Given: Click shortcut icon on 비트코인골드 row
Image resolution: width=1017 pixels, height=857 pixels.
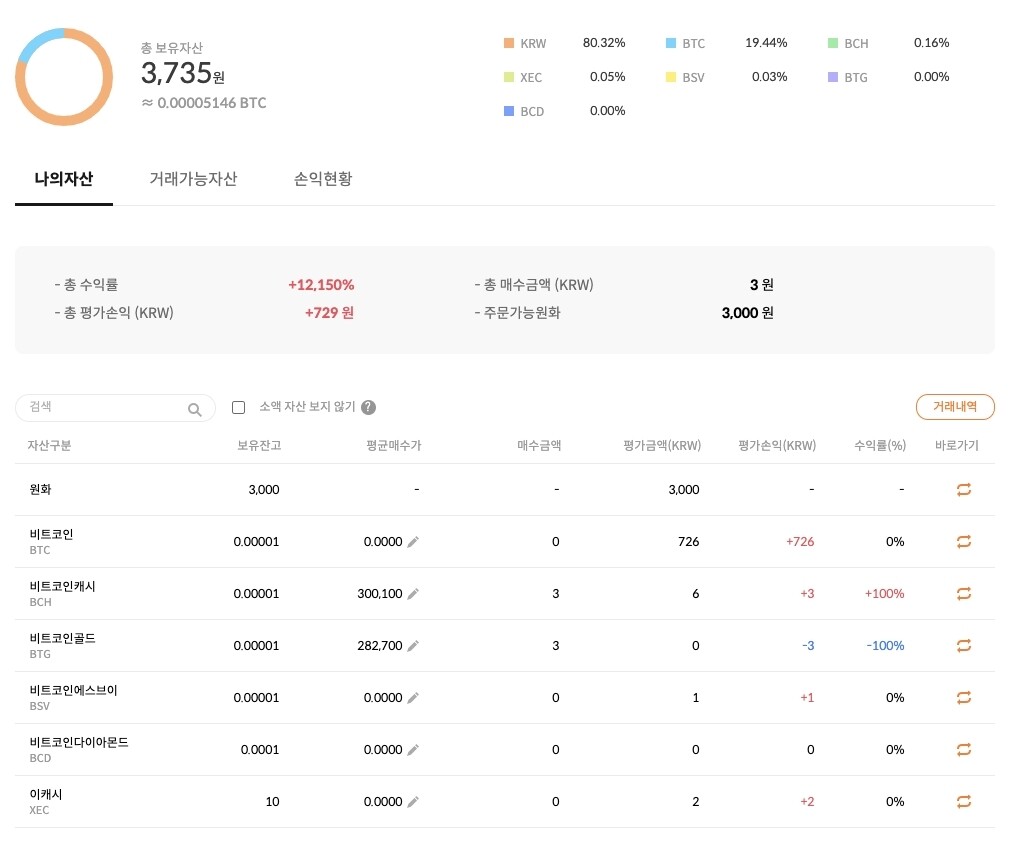Looking at the screenshot, I should [x=963, y=645].
